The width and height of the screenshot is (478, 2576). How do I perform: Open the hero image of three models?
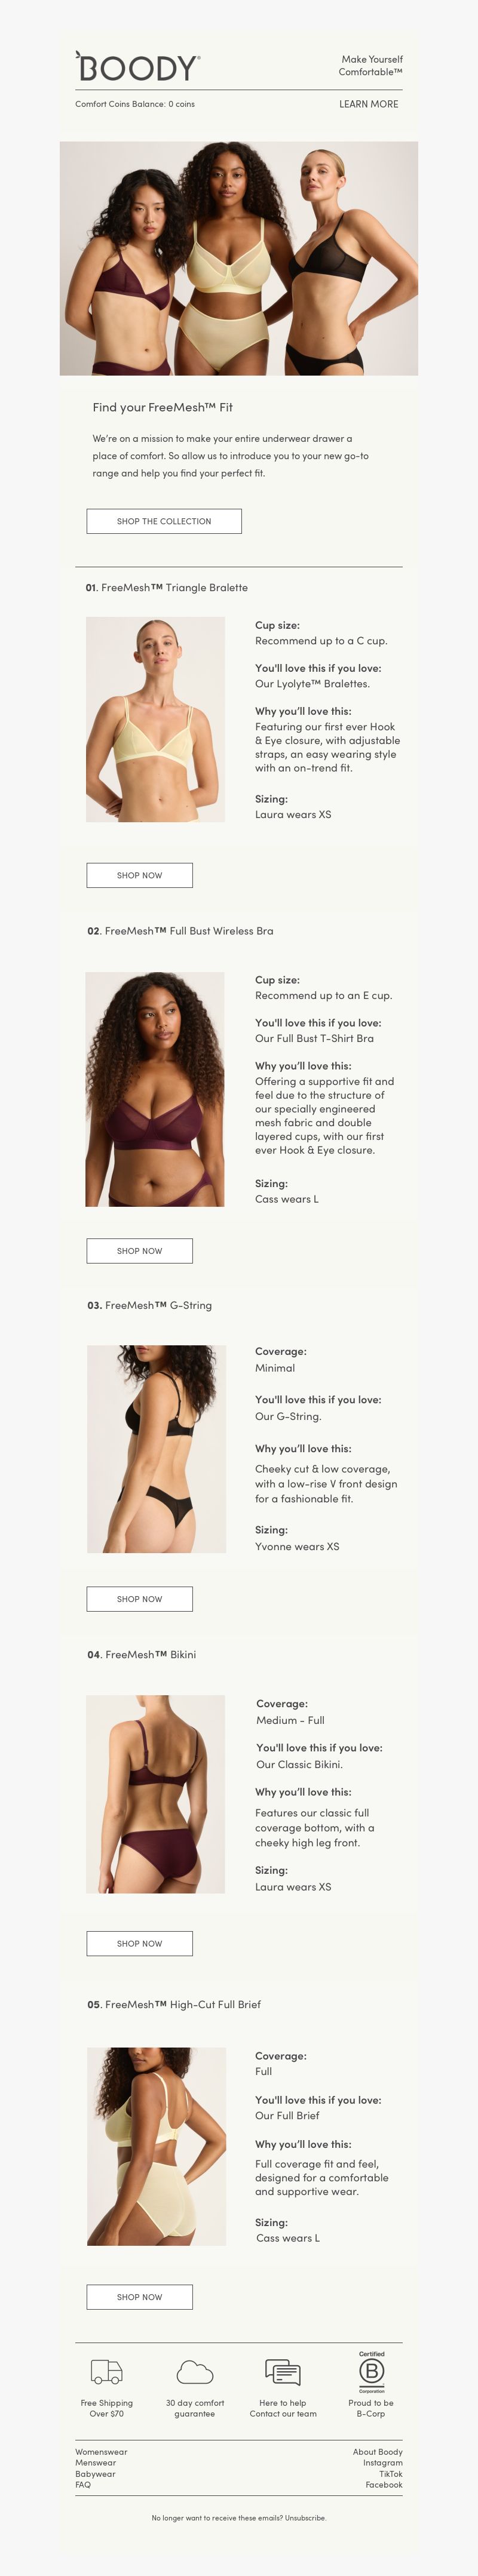pos(239,258)
